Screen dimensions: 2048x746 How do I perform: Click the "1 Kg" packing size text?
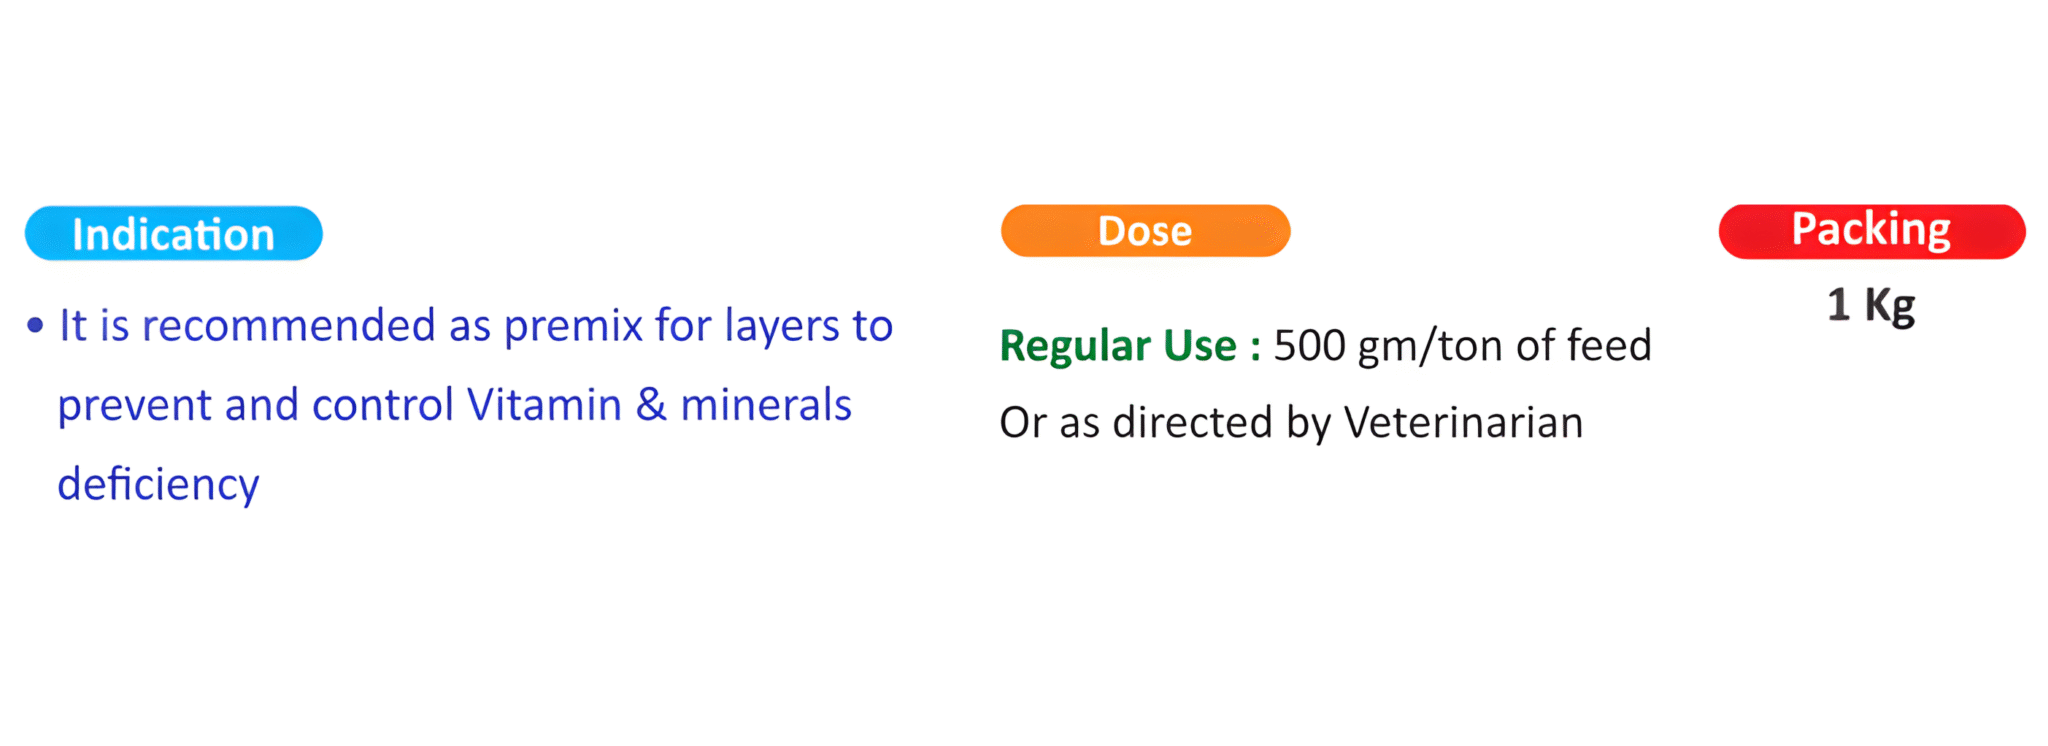(1870, 305)
